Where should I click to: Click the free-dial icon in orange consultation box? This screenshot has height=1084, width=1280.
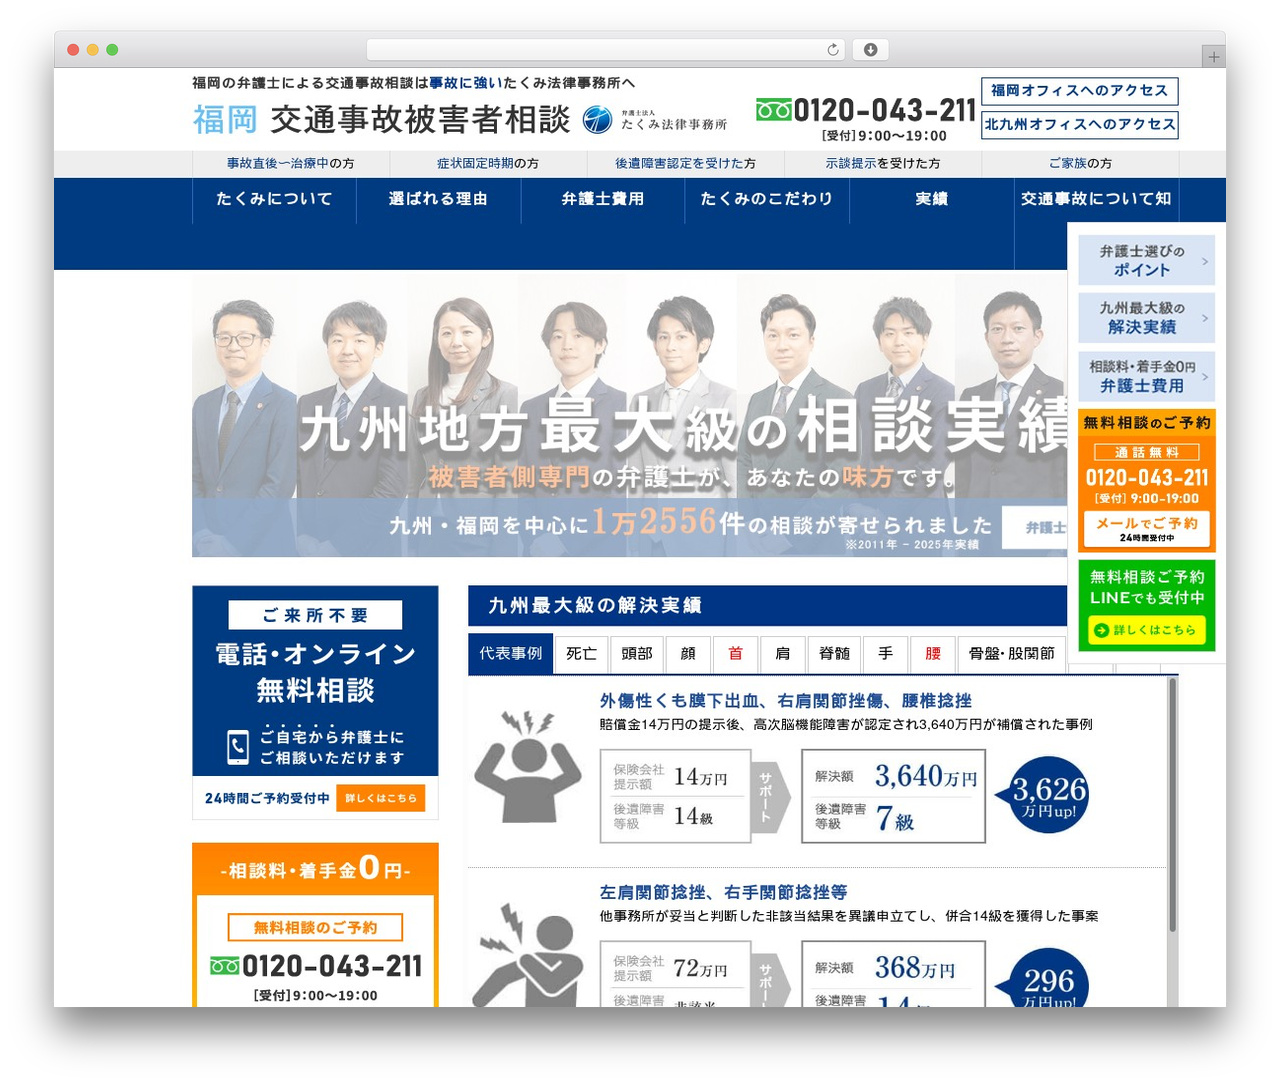(x=225, y=966)
